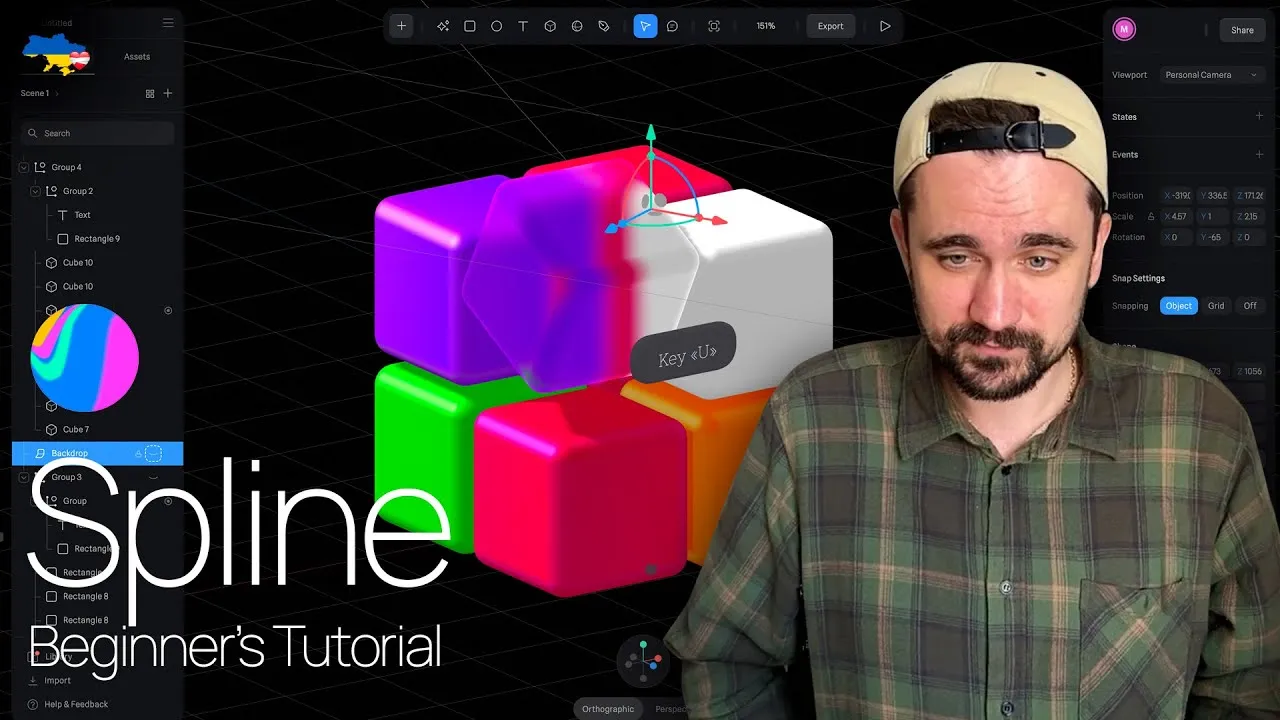Add a new scene with plus icon
Screen dimensions: 1280x720
click(168, 93)
